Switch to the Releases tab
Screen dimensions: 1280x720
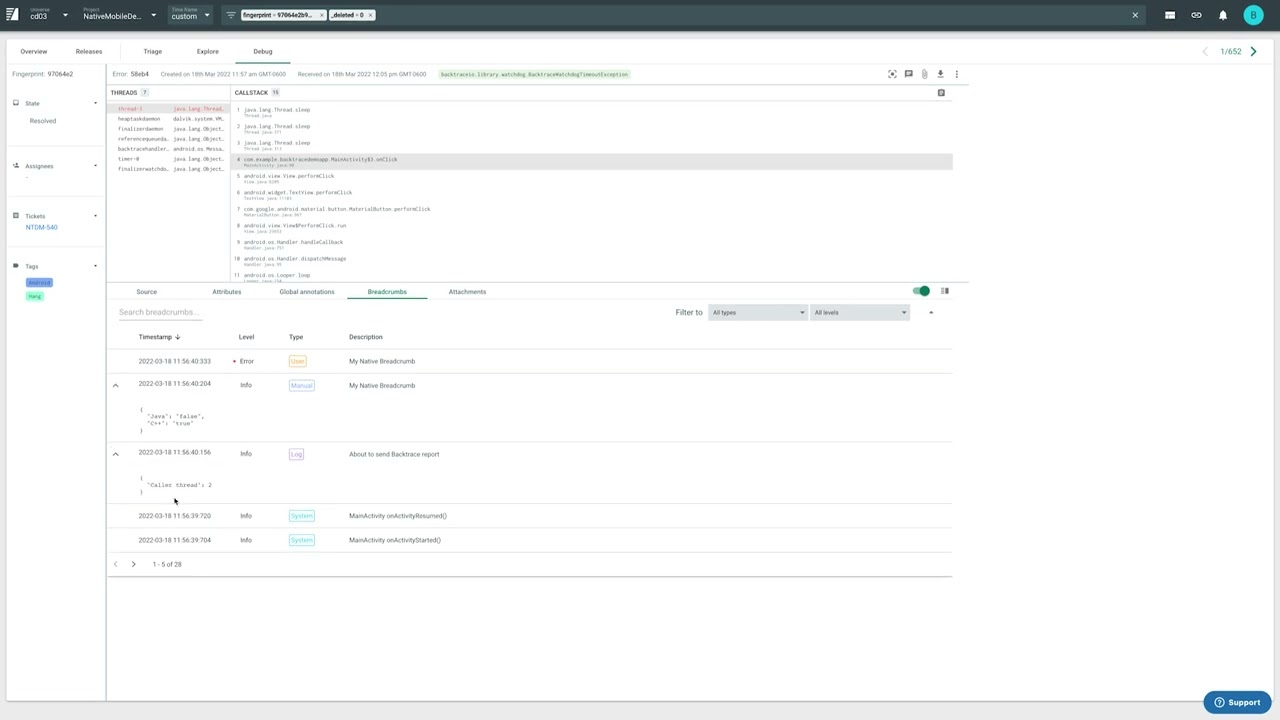tap(89, 51)
